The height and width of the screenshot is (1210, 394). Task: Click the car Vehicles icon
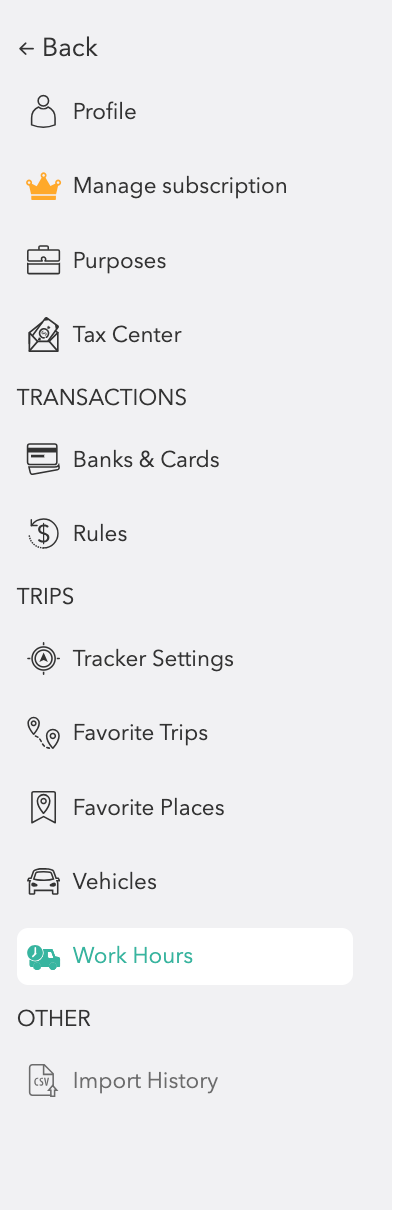(43, 882)
